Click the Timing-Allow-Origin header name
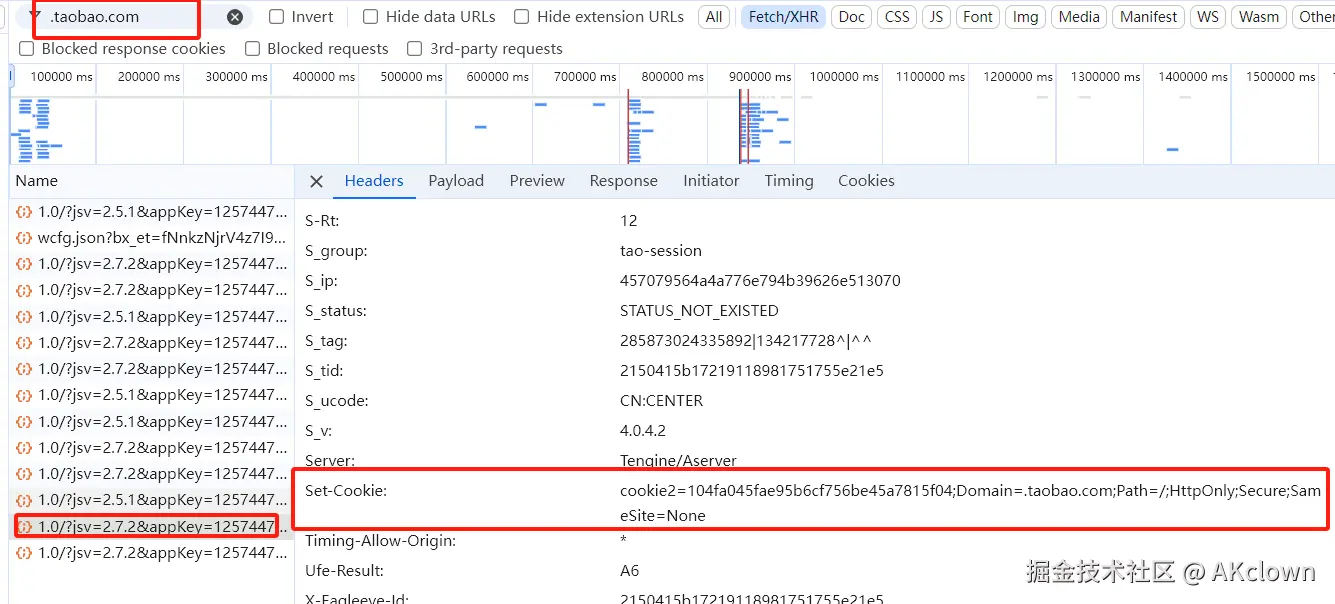 380,541
